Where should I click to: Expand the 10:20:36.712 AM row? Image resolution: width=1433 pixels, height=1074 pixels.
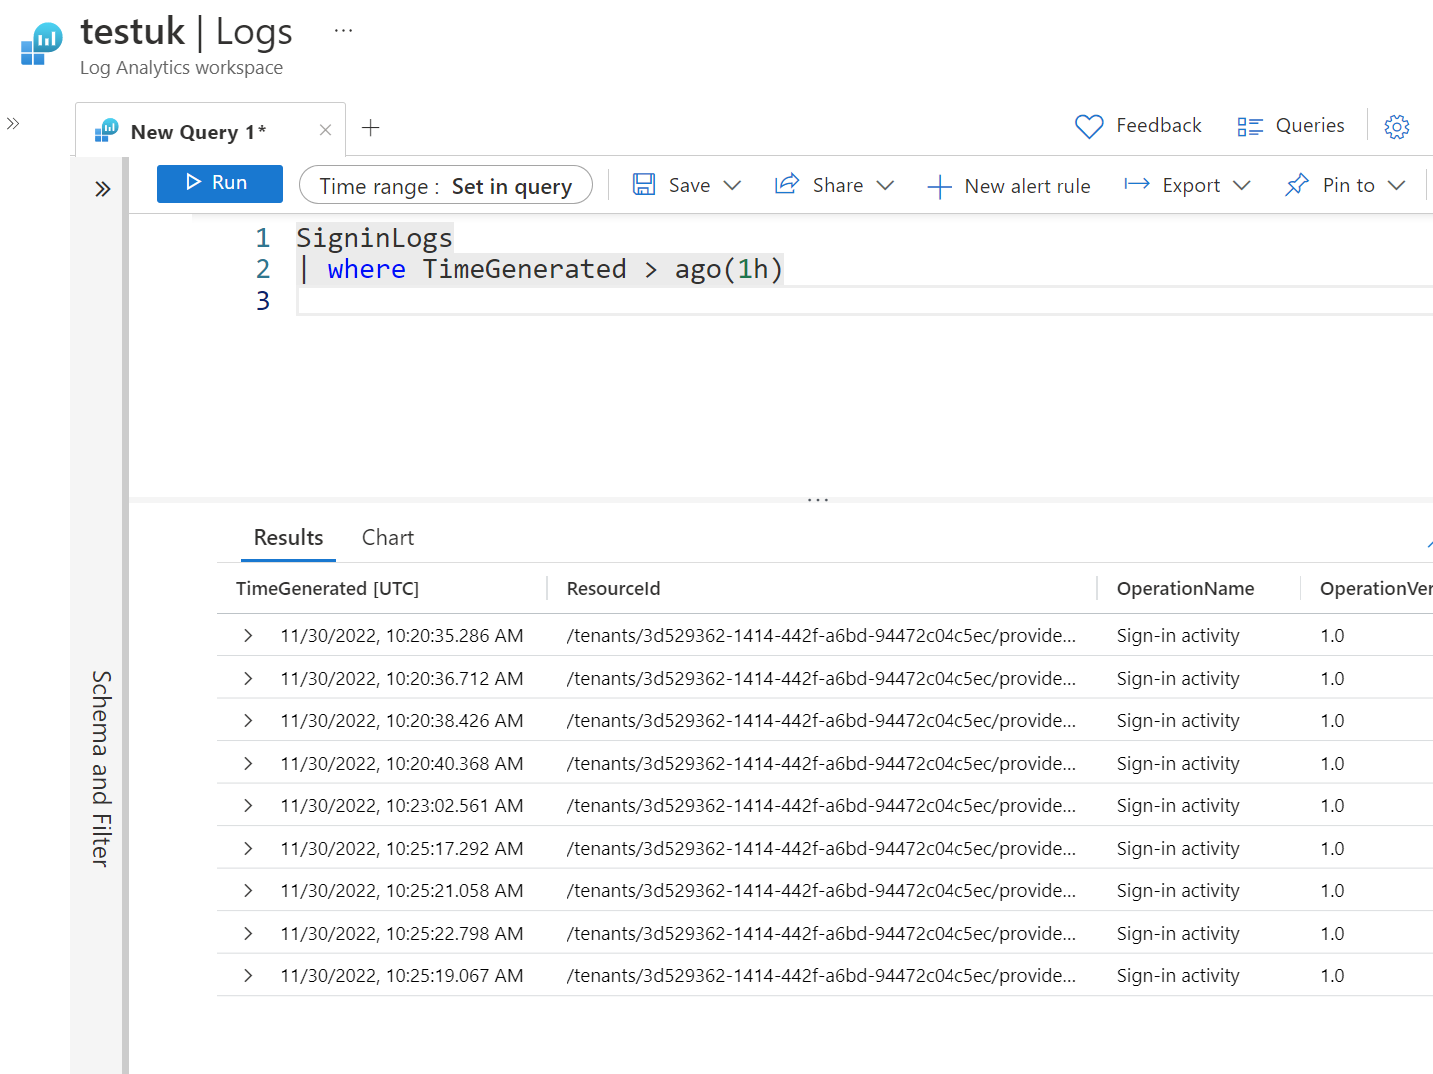[x=248, y=679]
